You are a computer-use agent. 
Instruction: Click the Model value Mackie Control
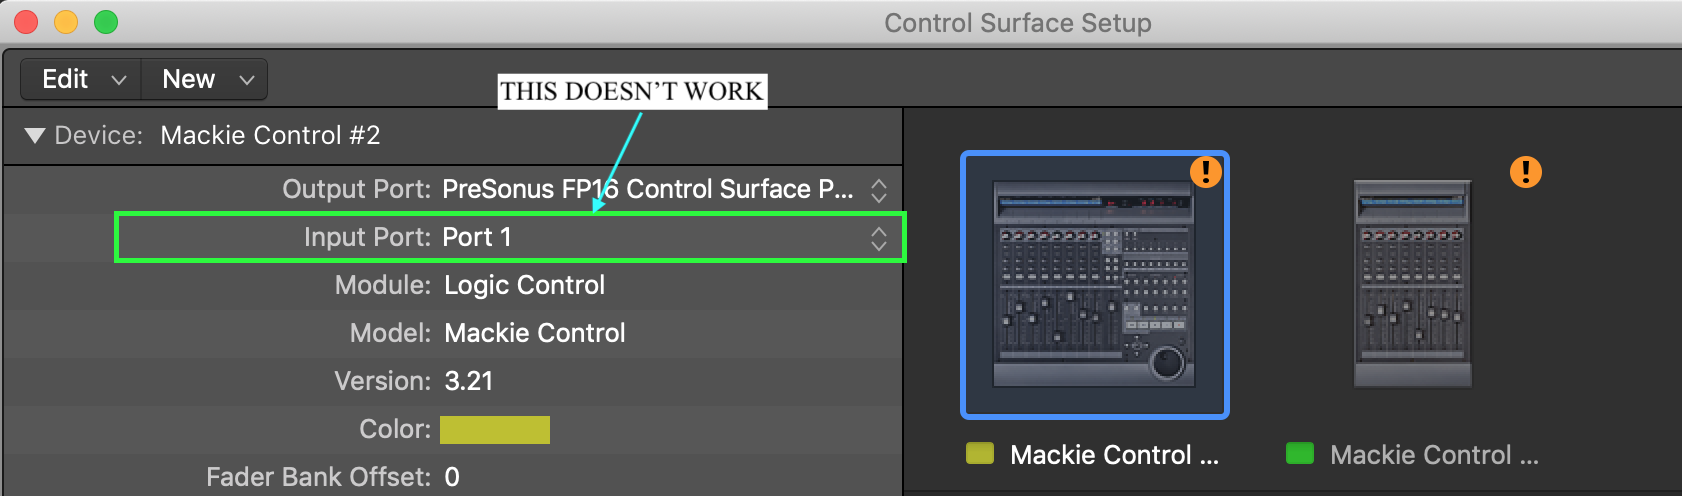[534, 333]
